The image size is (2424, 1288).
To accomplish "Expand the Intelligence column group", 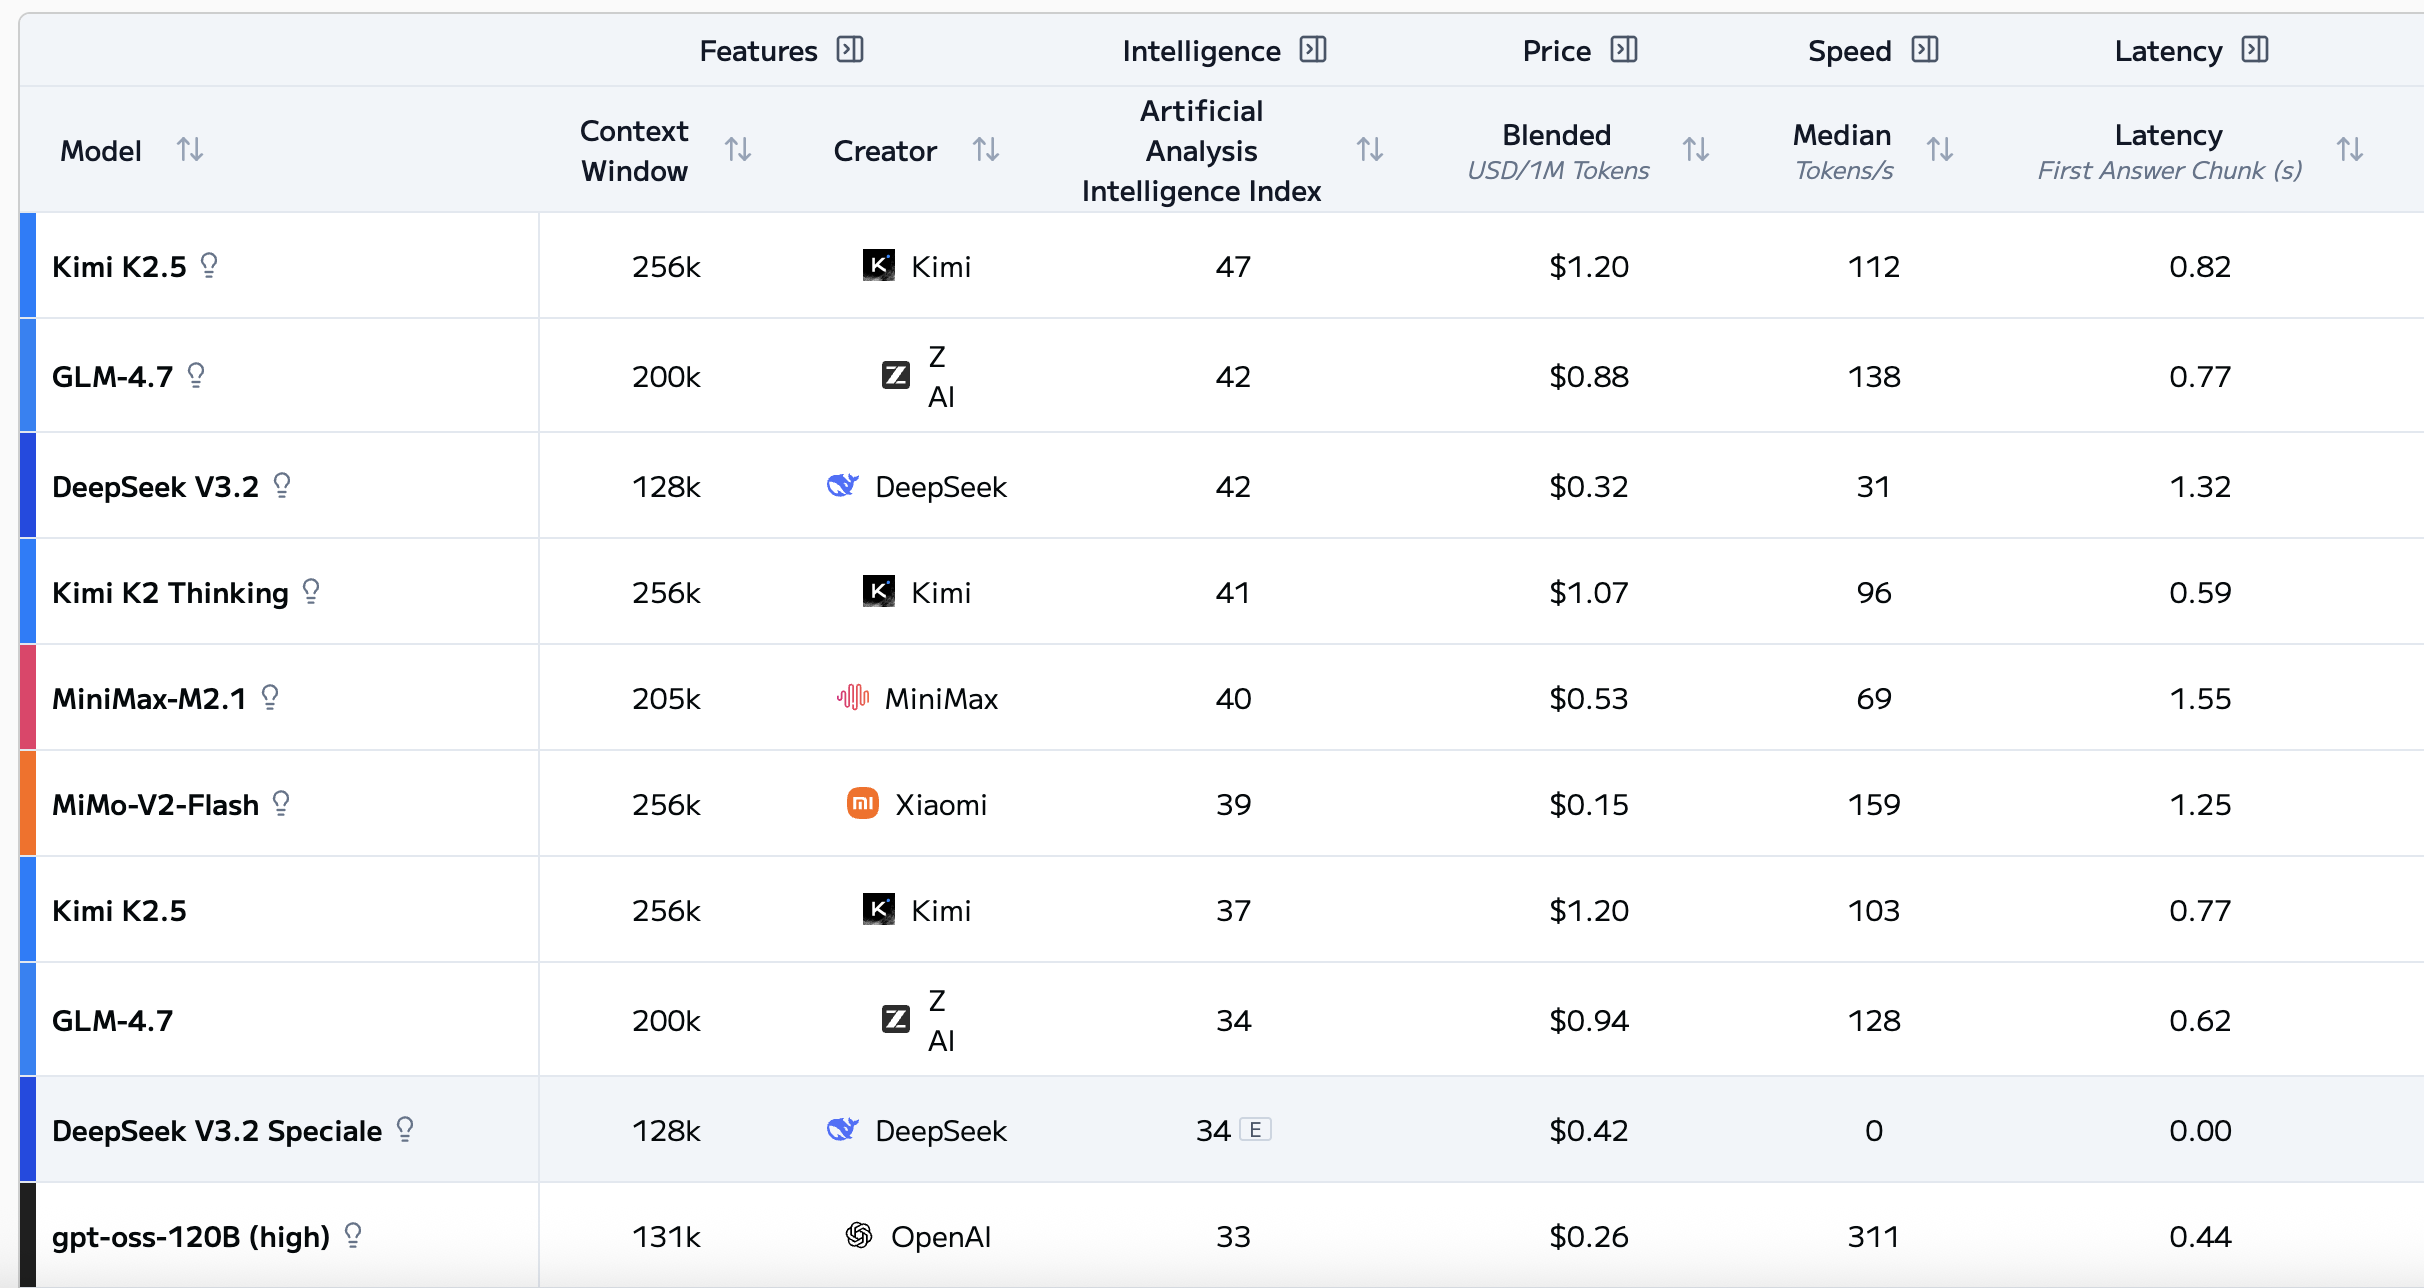I will tap(1313, 50).
